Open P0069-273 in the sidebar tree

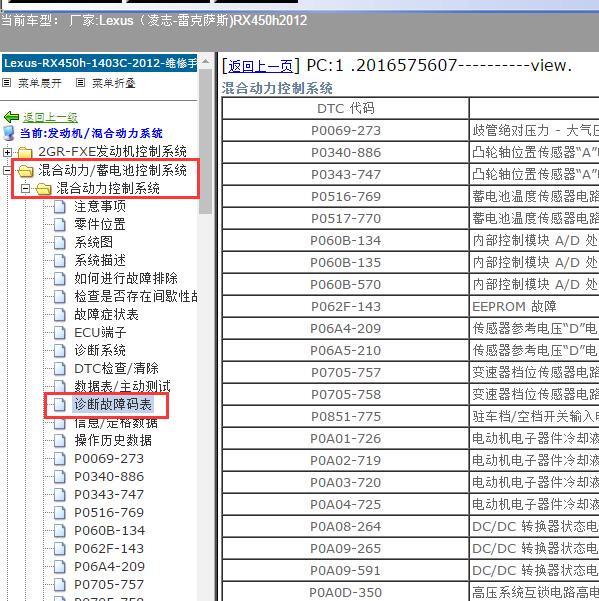coord(109,458)
